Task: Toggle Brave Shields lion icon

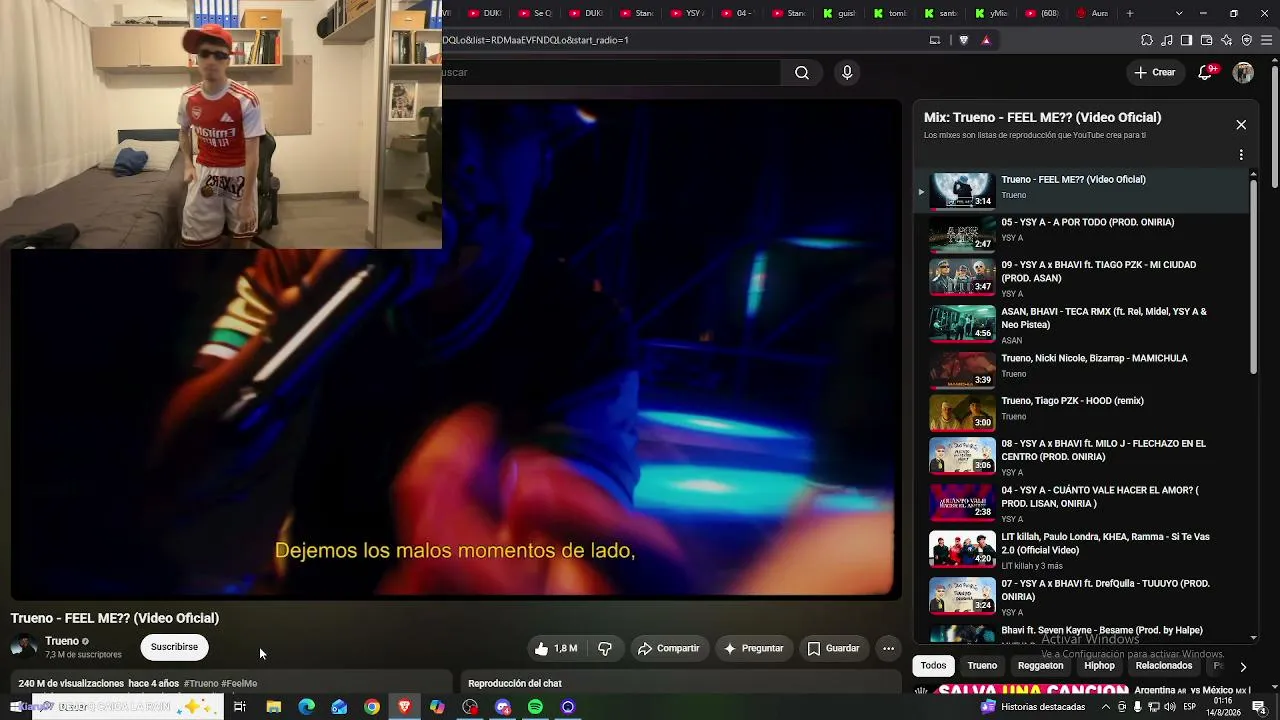Action: click(964, 40)
